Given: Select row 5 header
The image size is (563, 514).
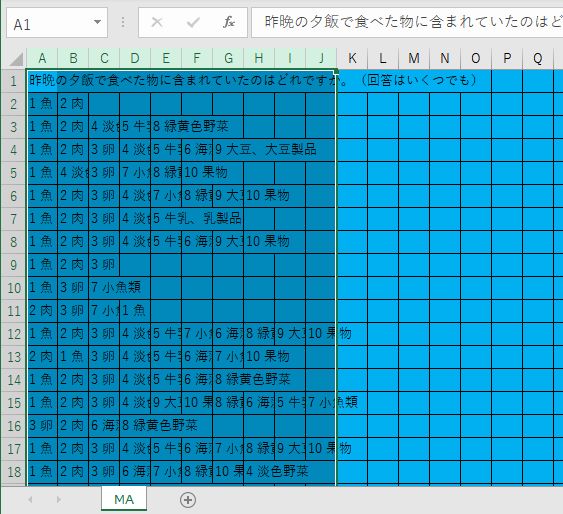Looking at the screenshot, I should pos(14,173).
